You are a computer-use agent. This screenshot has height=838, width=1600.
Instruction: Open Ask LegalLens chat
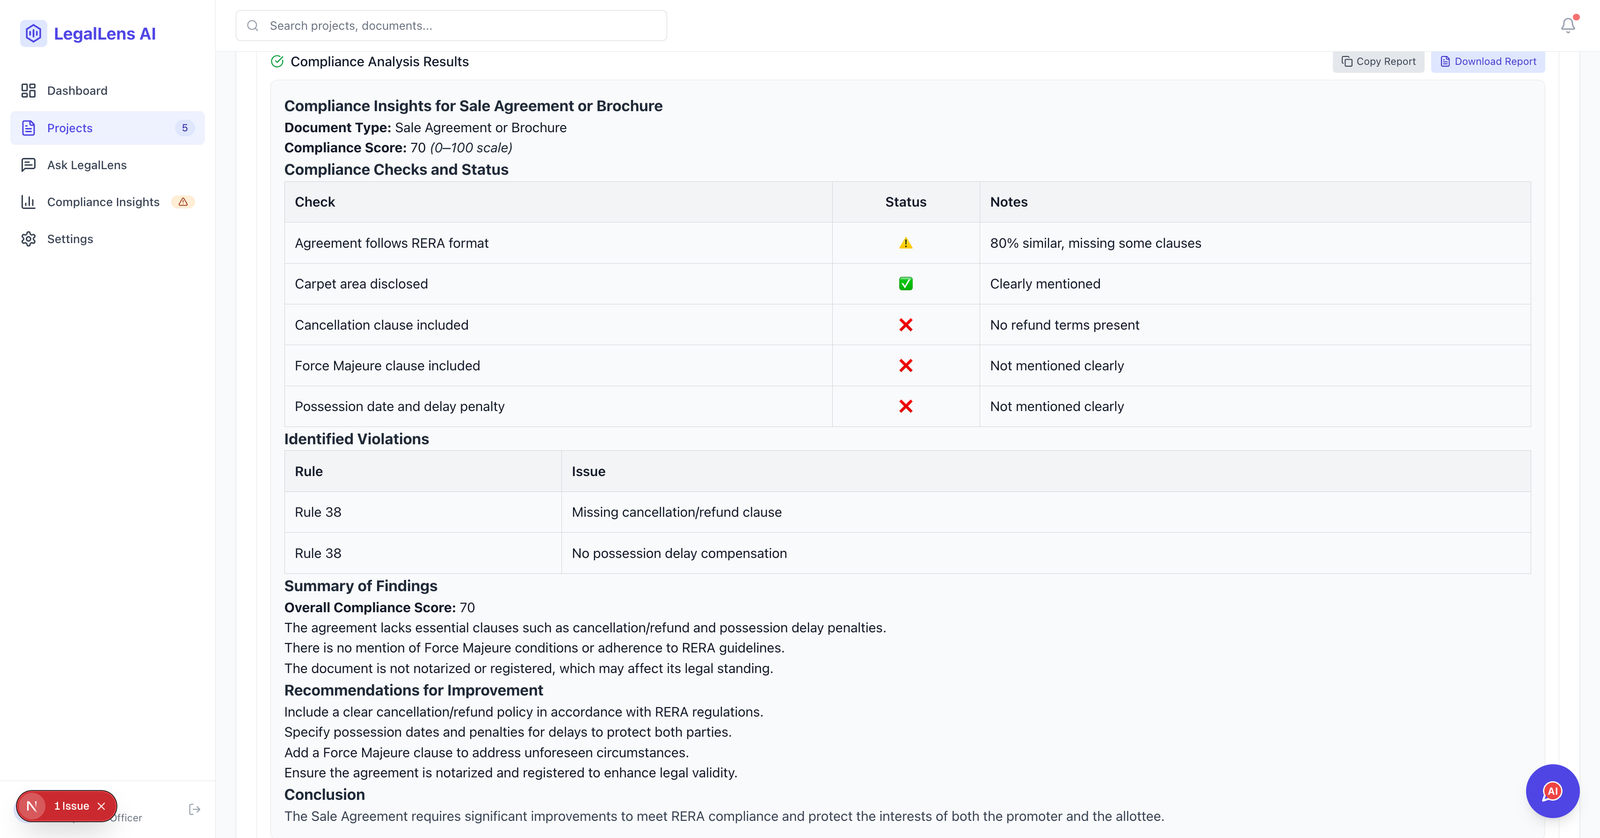(107, 165)
